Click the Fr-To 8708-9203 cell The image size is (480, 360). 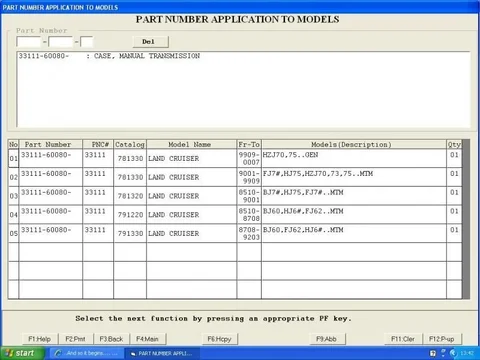click(x=249, y=233)
